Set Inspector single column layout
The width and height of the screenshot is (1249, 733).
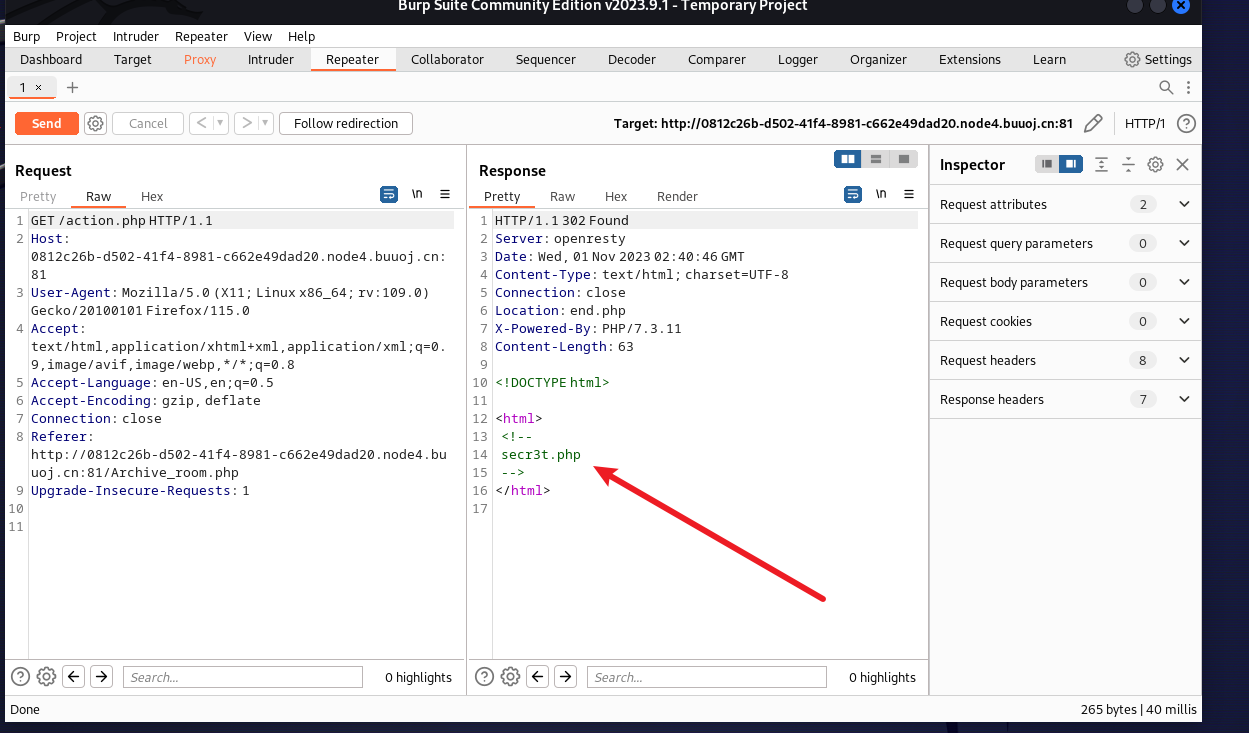1047,164
